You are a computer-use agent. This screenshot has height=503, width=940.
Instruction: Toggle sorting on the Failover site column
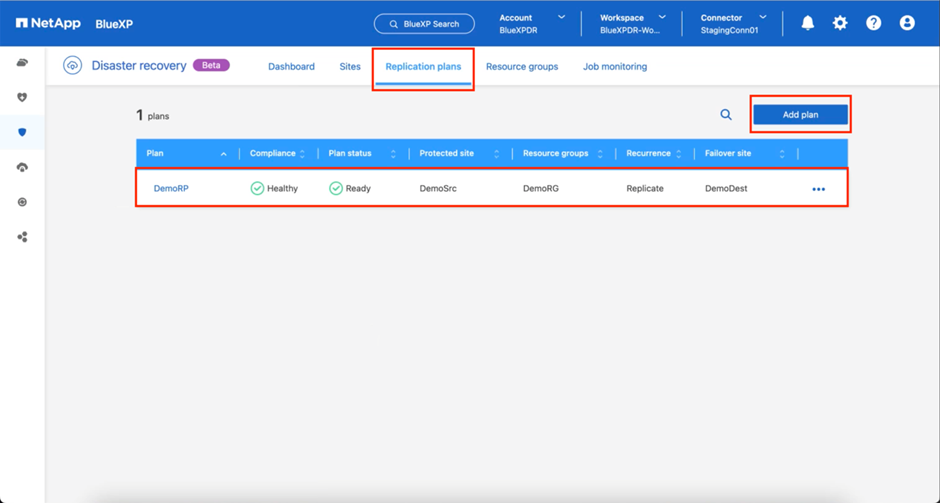tap(782, 154)
